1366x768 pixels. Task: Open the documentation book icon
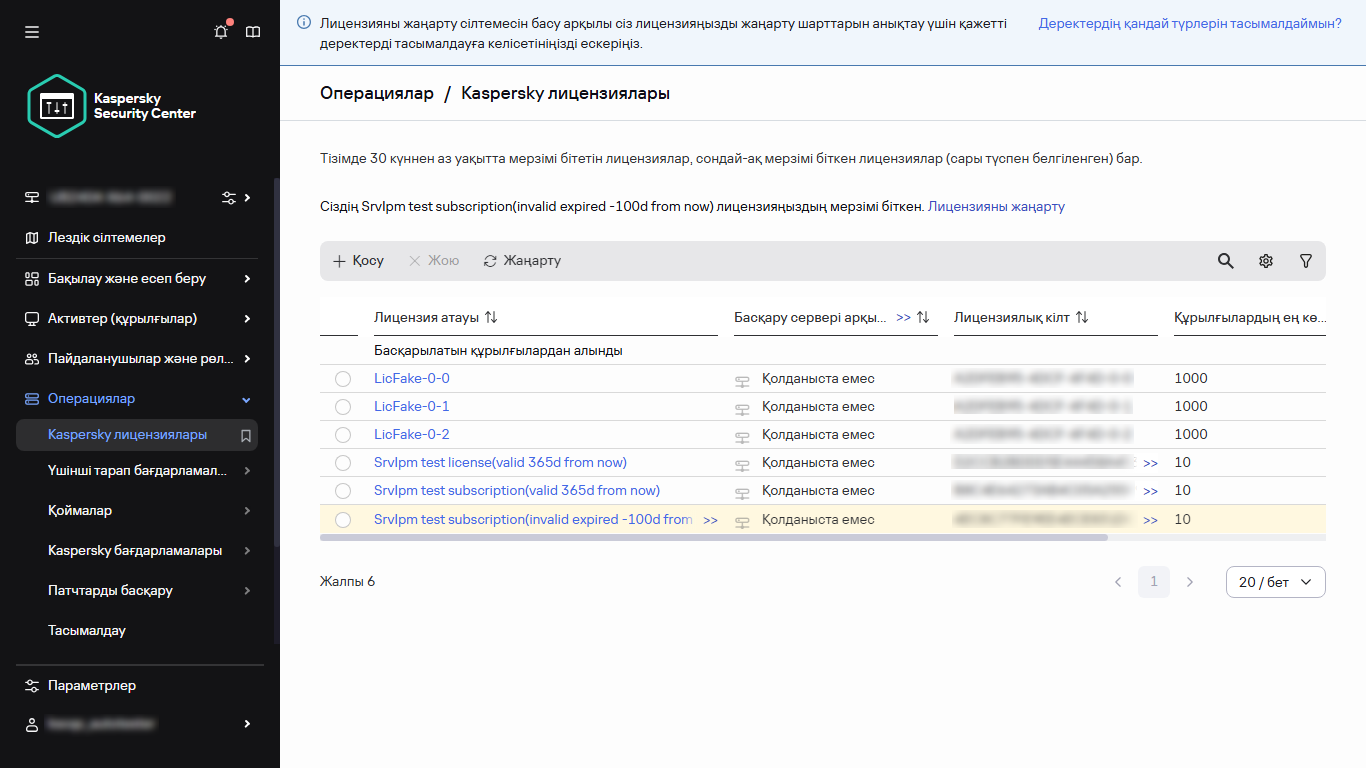point(253,32)
